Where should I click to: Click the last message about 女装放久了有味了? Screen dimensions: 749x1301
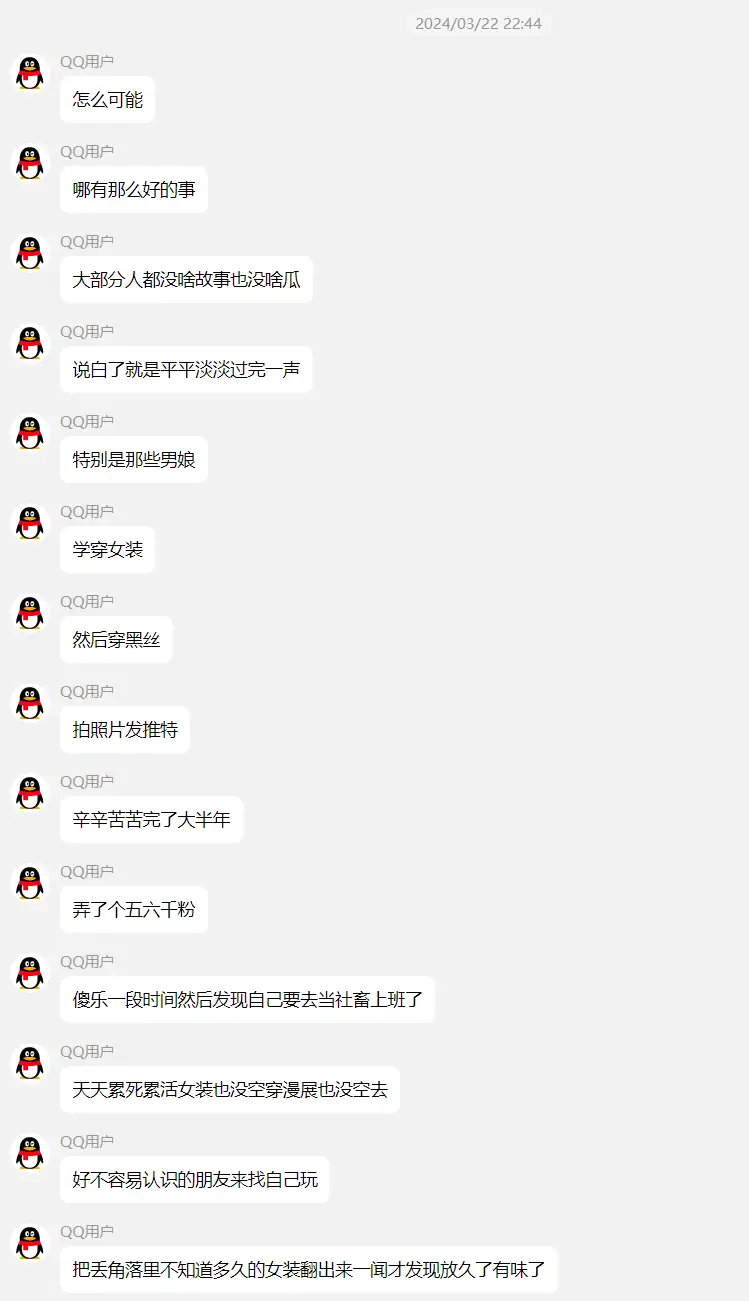click(309, 1270)
